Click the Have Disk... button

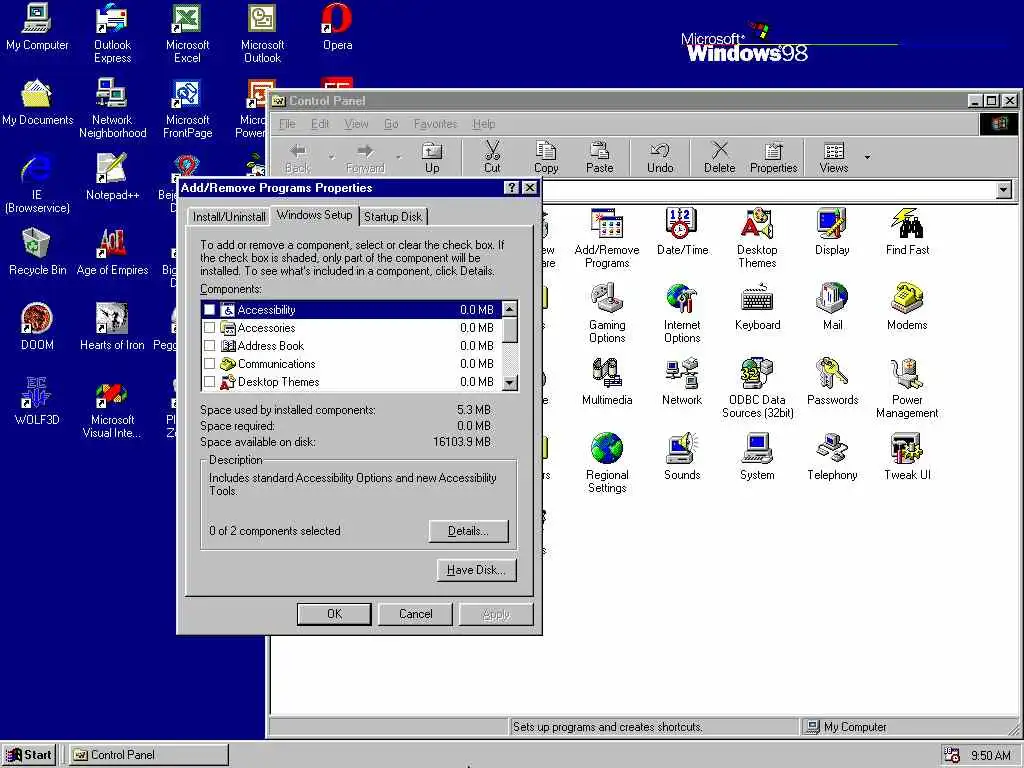476,570
